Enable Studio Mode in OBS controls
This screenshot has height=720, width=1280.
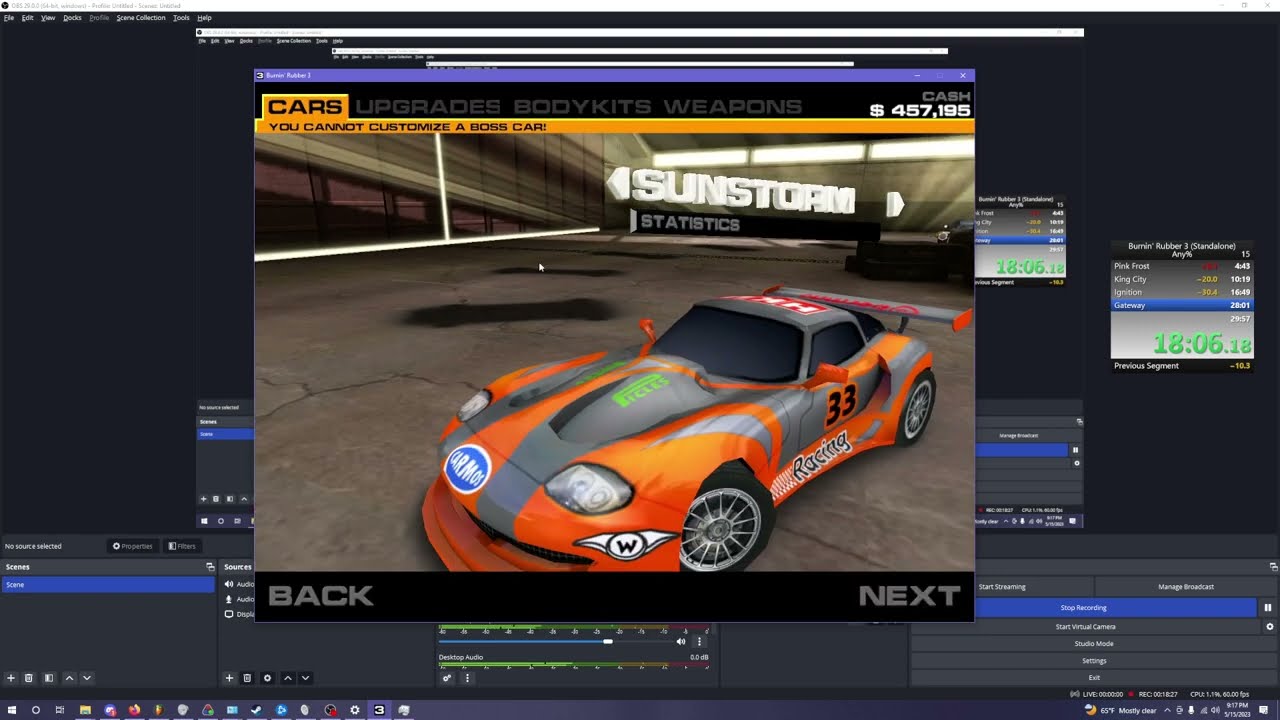(x=1094, y=644)
